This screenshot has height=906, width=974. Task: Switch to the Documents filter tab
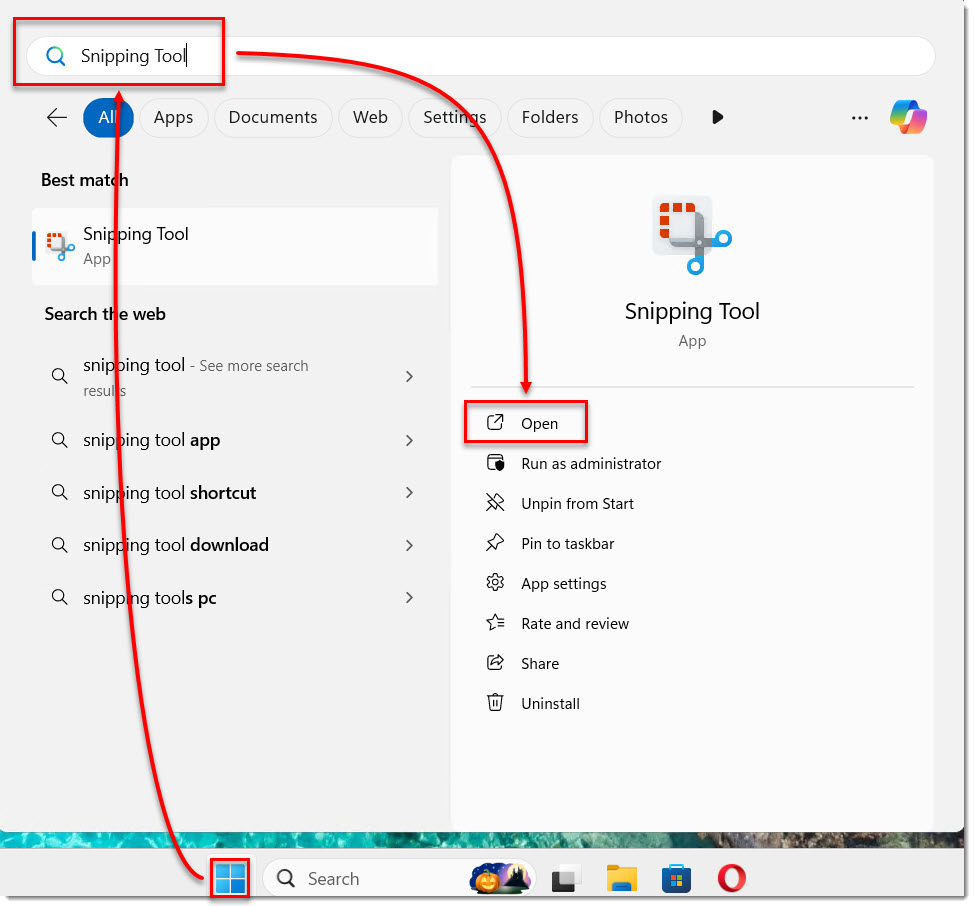(x=273, y=117)
